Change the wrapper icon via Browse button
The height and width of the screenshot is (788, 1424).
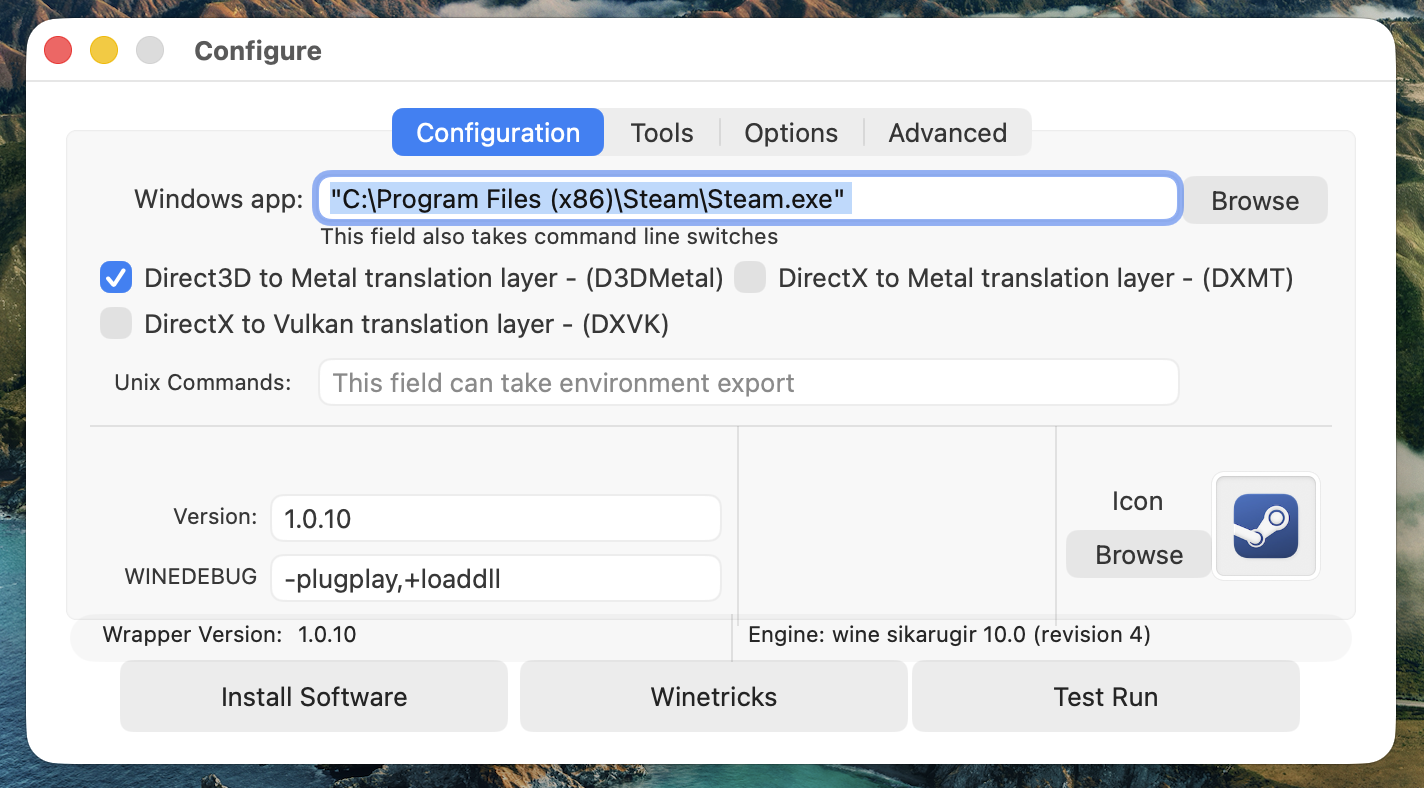1138,553
